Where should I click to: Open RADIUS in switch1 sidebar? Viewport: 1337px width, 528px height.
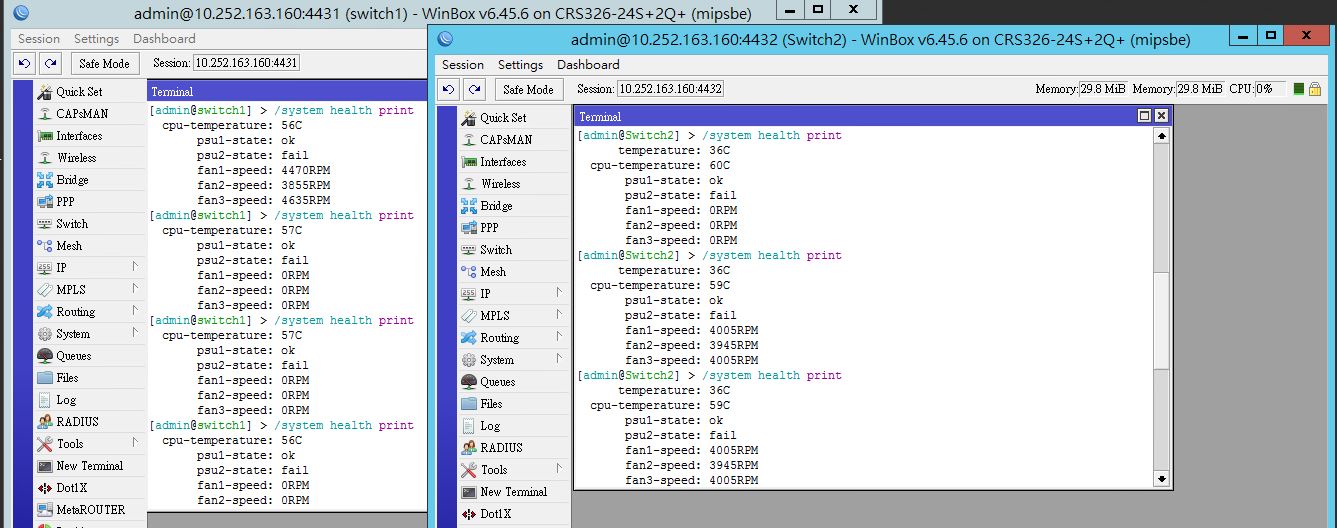(x=89, y=422)
